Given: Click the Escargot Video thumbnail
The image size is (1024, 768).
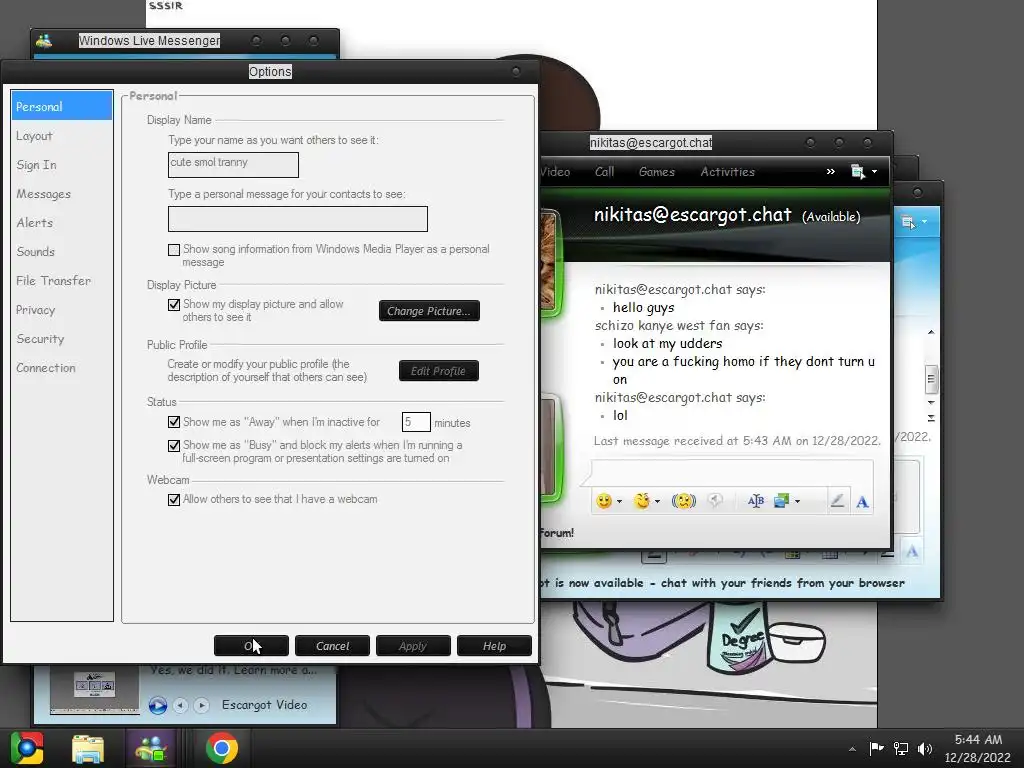Looking at the screenshot, I should [95, 691].
